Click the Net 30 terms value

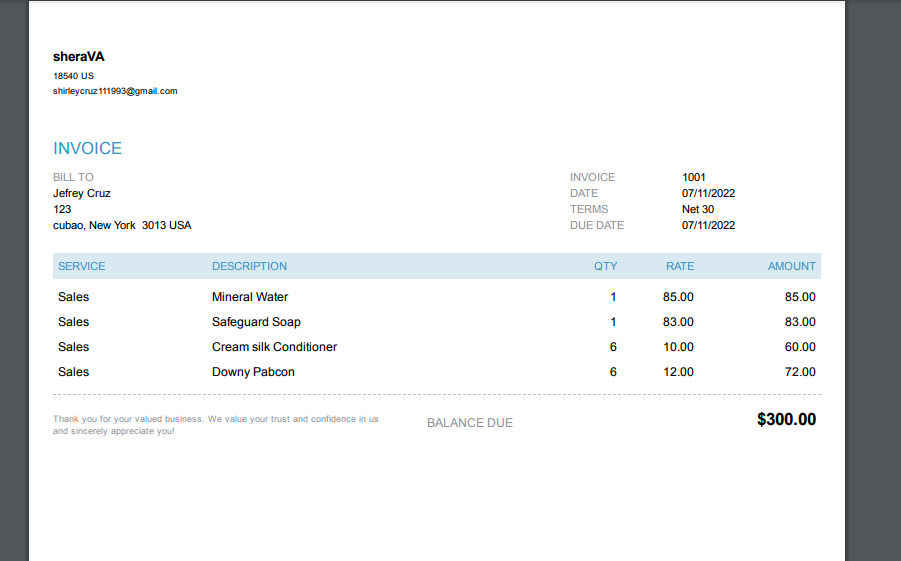(698, 209)
